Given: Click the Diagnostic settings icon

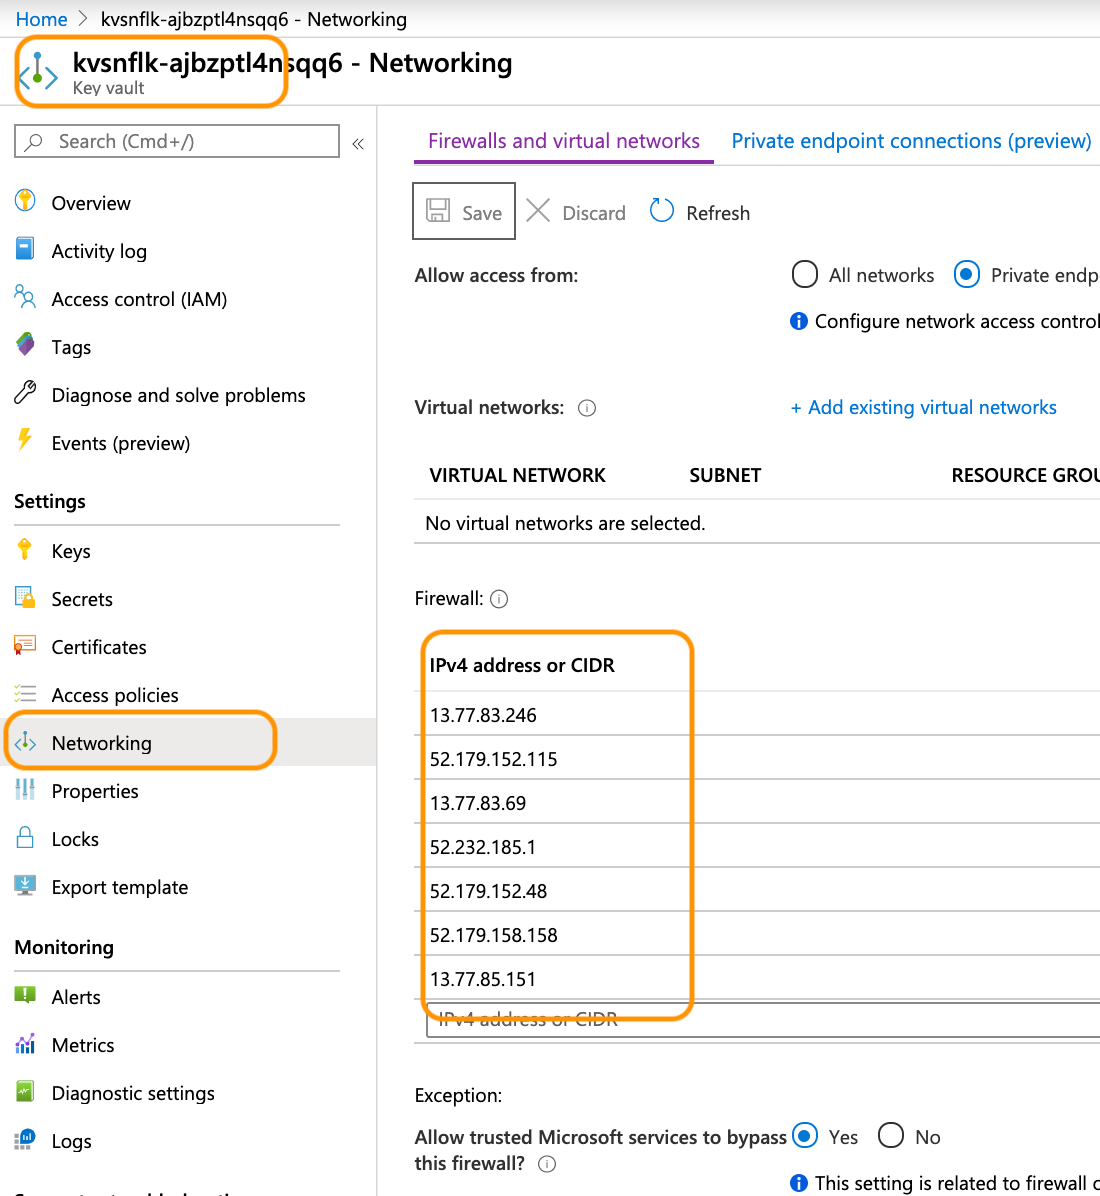Looking at the screenshot, I should pos(25,1092).
